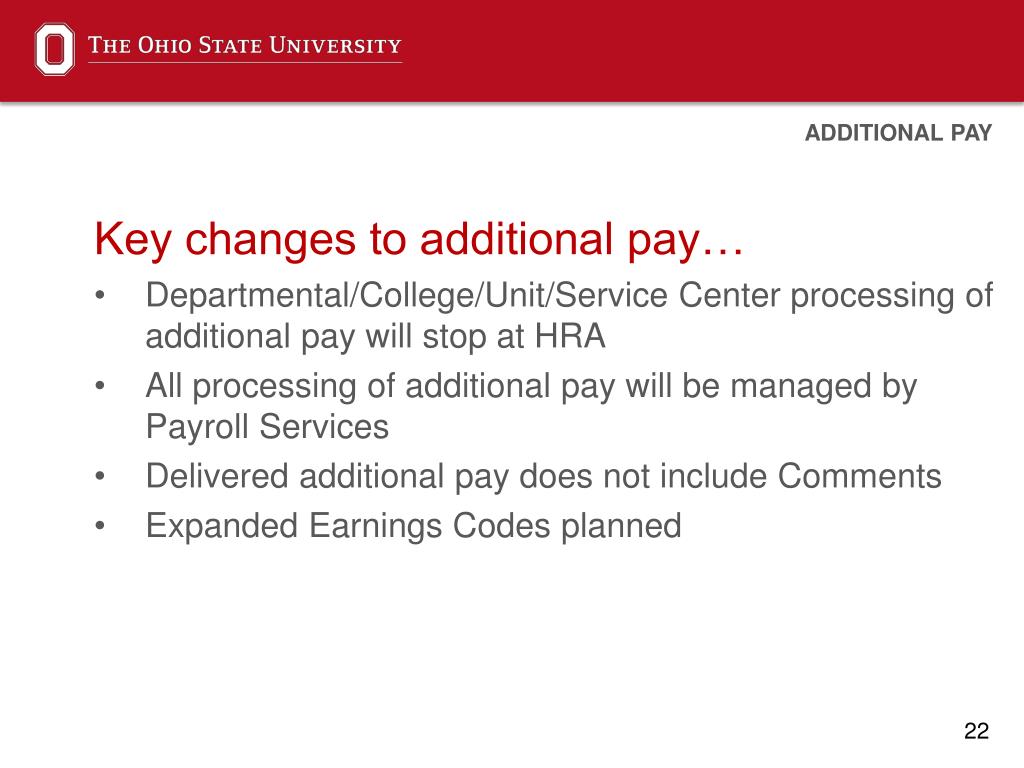This screenshot has width=1024, height=768.
Task: Click the word 'Comments' in third bullet
Action: 859,475
